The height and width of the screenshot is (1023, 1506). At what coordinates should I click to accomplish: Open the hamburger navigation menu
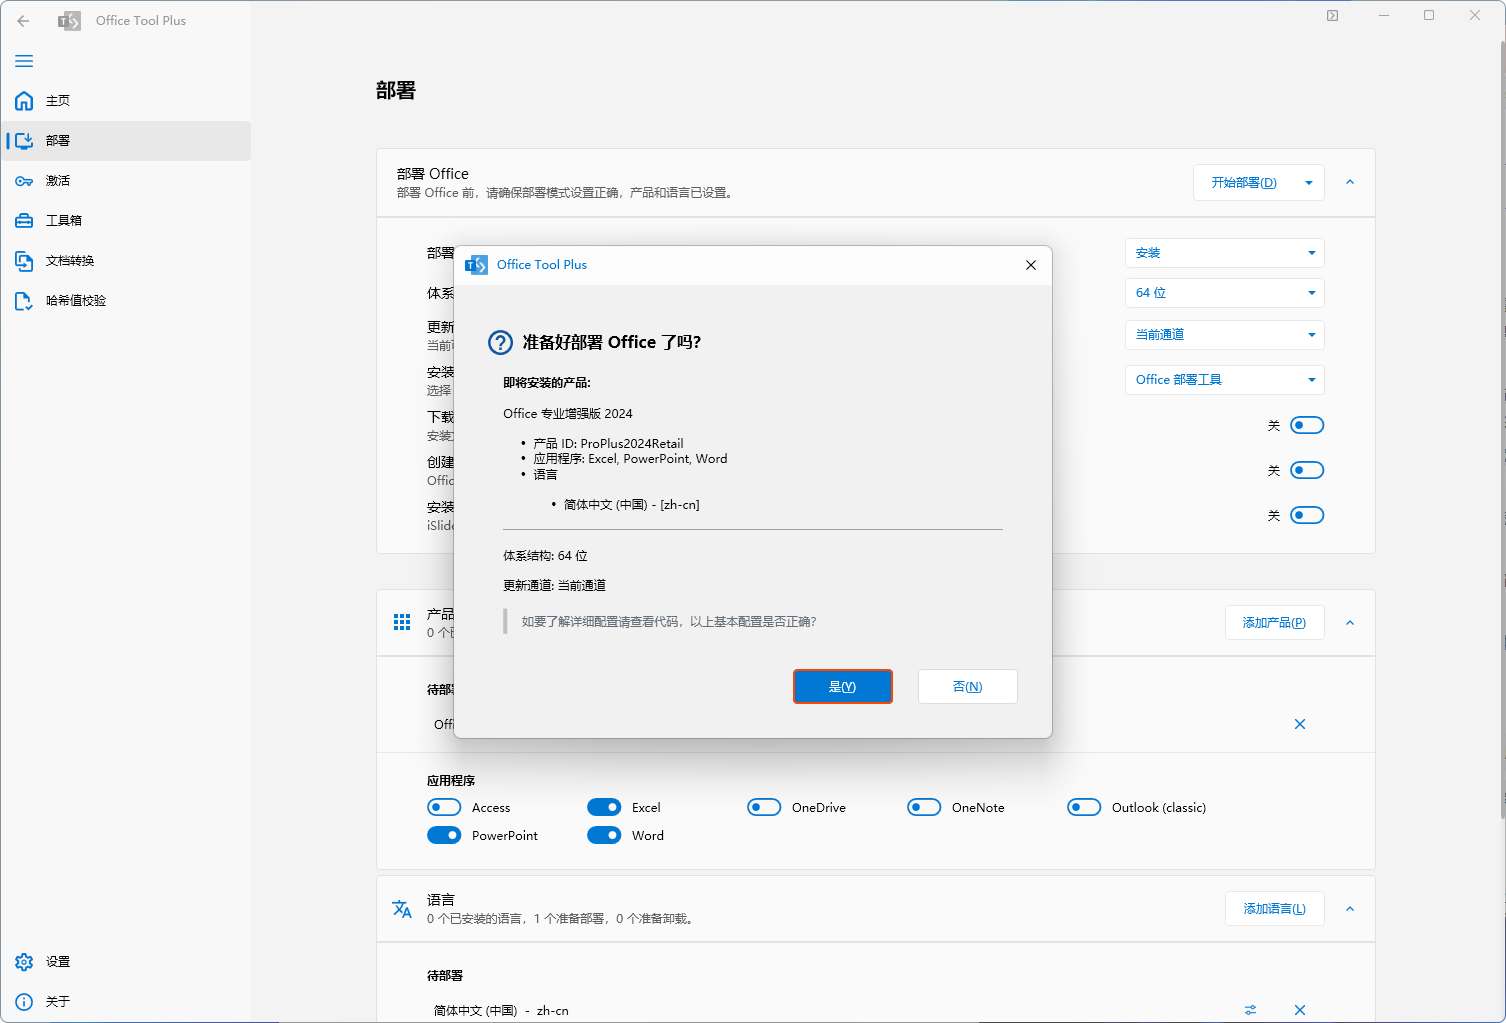click(24, 61)
